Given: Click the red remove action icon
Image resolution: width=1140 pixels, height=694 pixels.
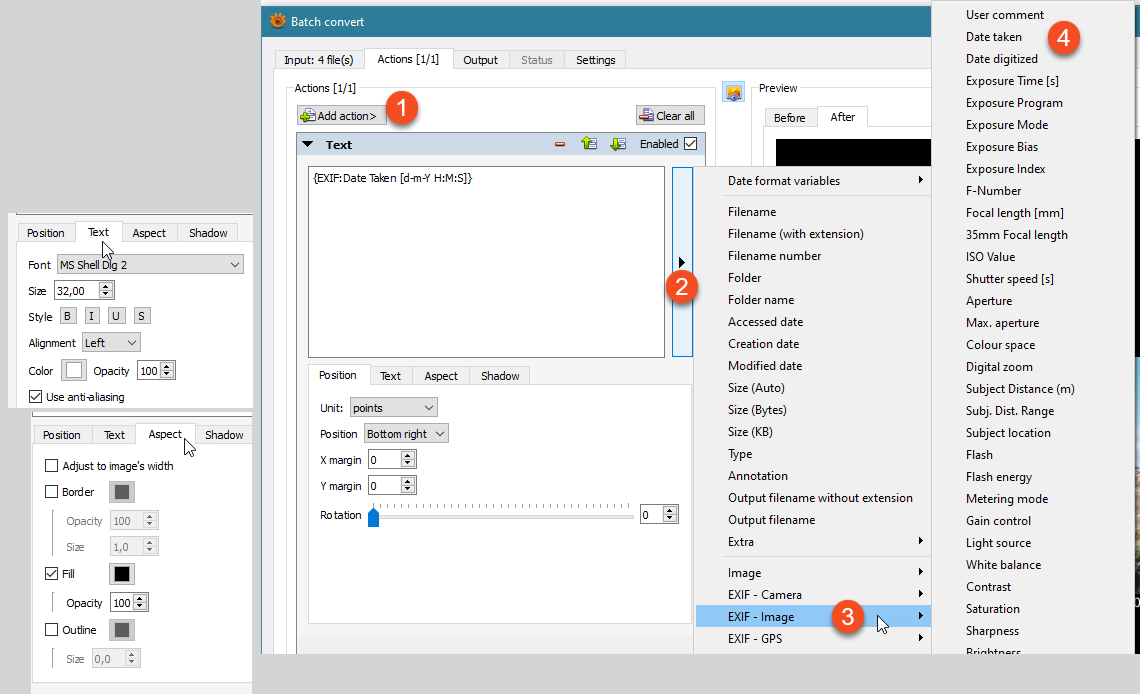Looking at the screenshot, I should click(x=560, y=145).
